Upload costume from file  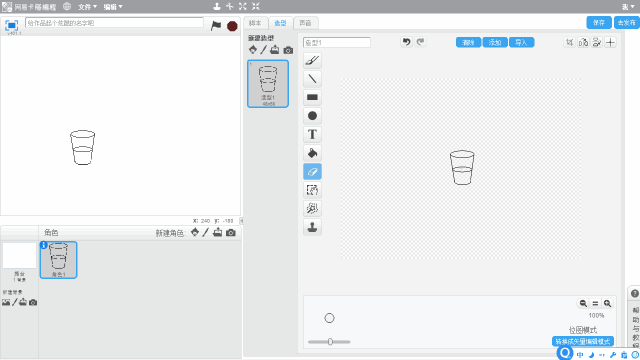[x=275, y=50]
